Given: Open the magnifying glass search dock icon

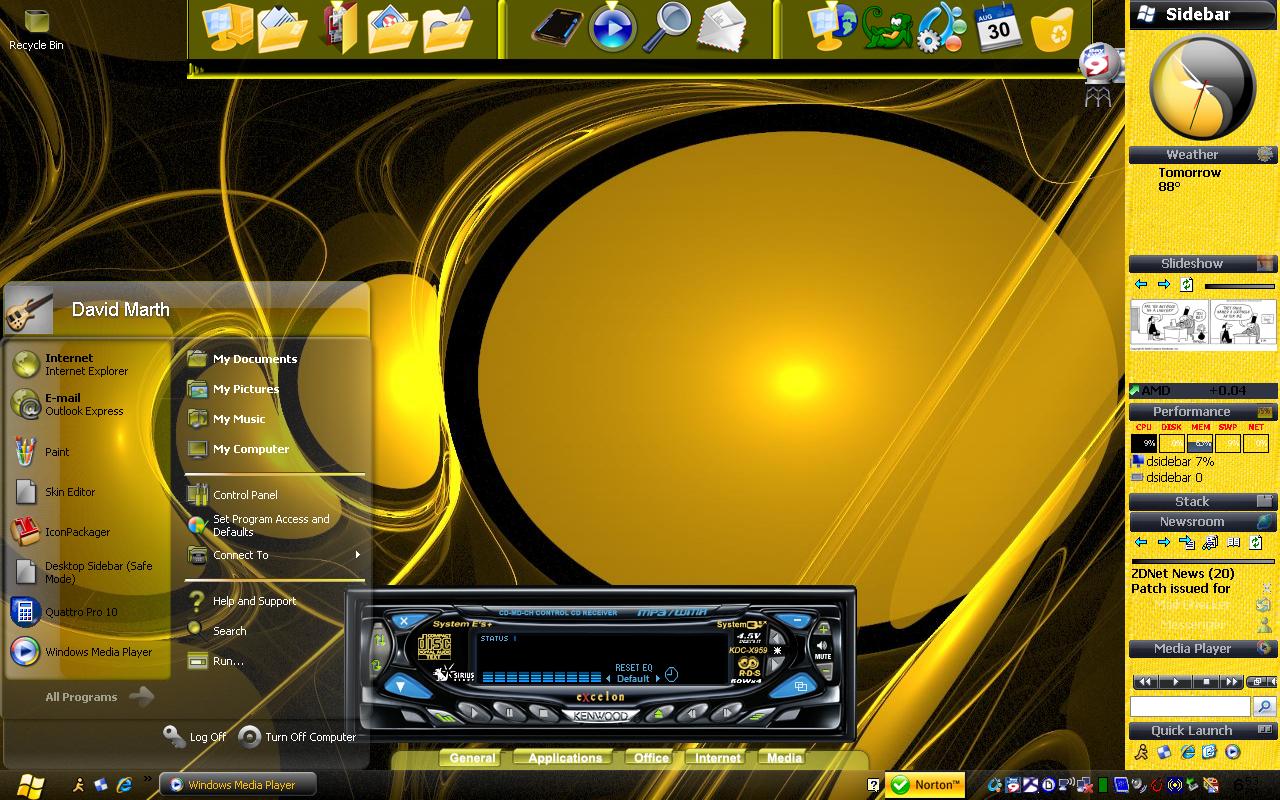Looking at the screenshot, I should click(x=667, y=27).
